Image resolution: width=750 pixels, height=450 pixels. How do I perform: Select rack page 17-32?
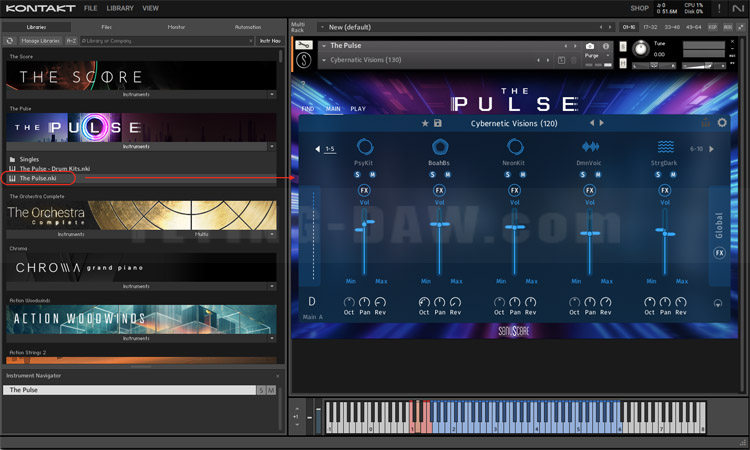[650, 27]
